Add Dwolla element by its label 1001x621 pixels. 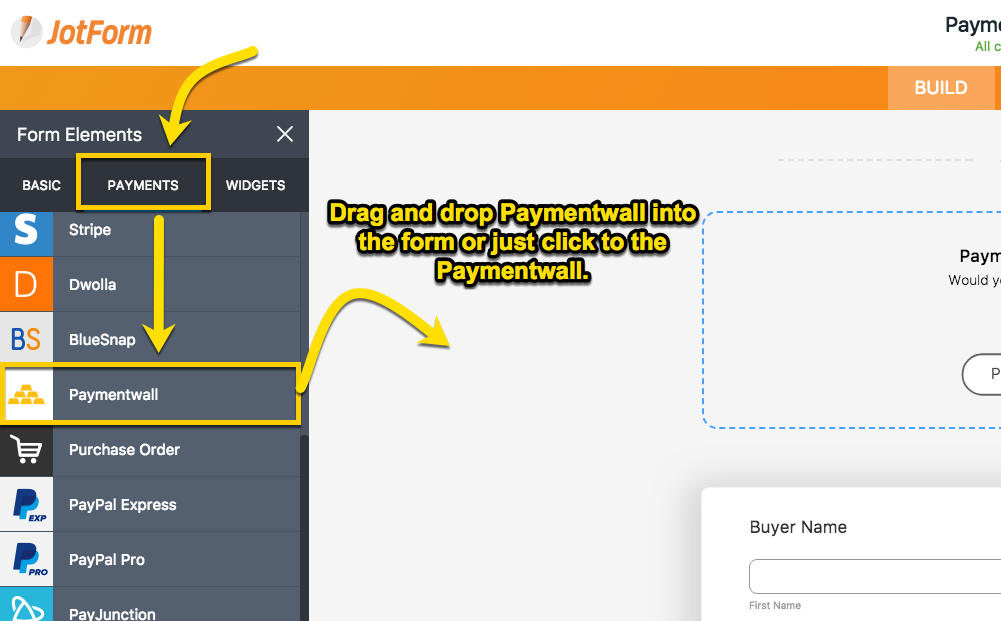[x=93, y=285]
